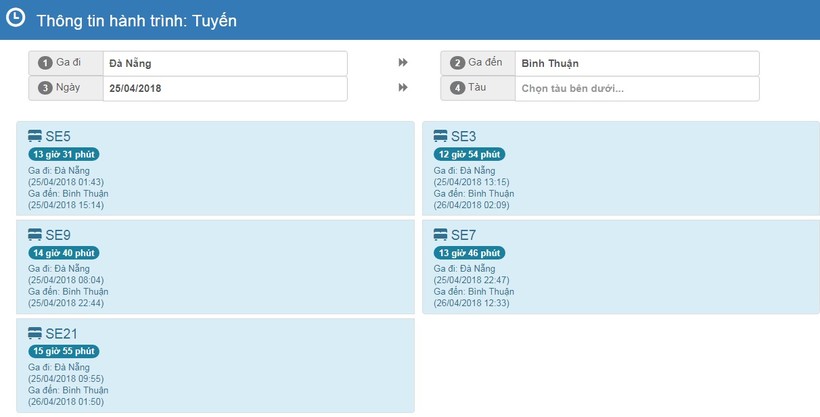Edit the Ga đến arrival station field
The image size is (820, 417).
[637, 63]
